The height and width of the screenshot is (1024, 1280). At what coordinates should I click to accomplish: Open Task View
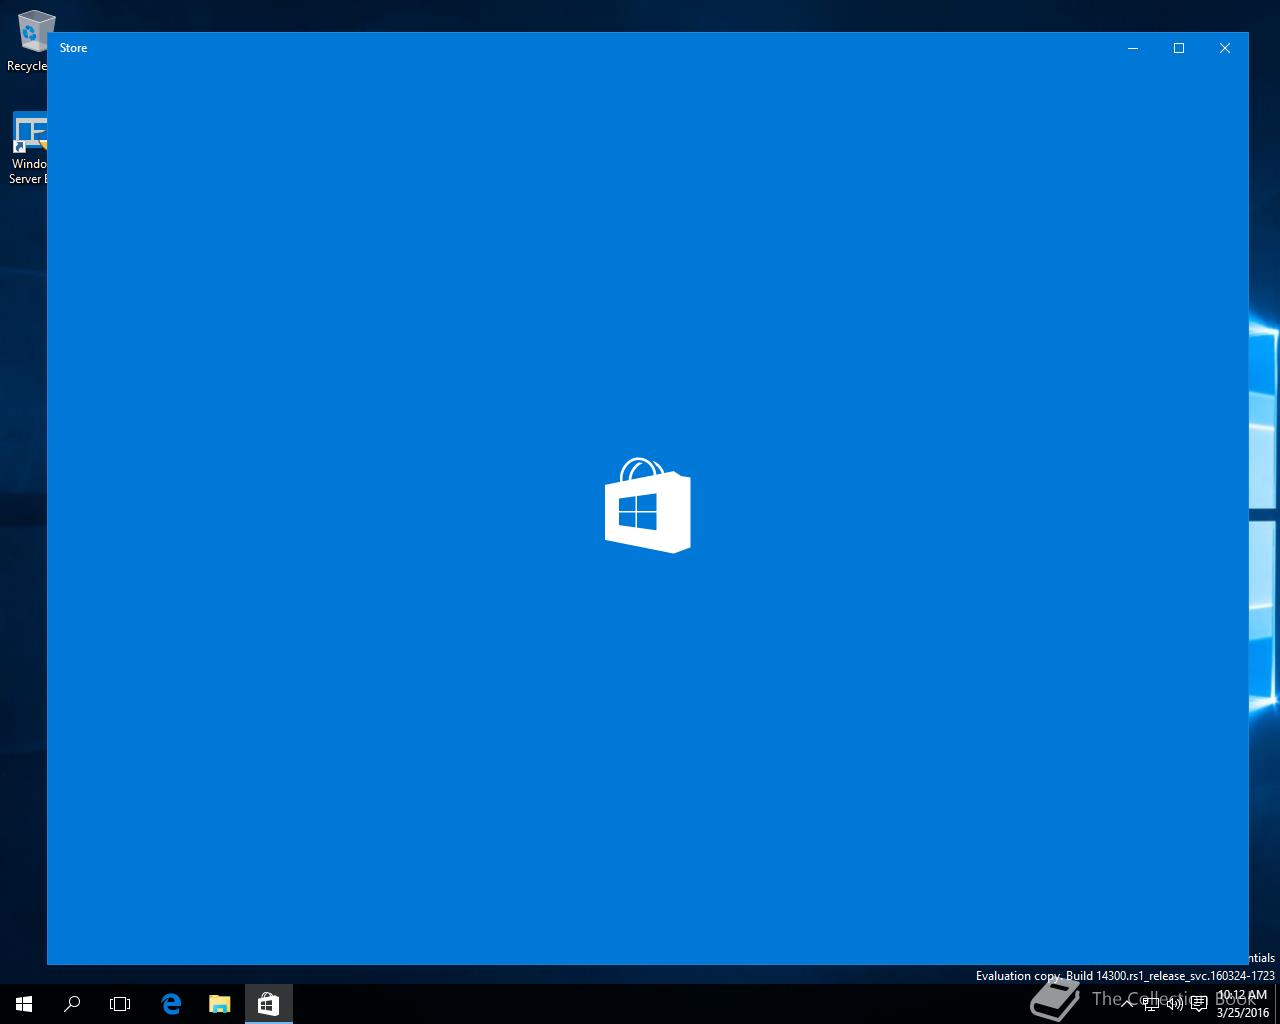[x=120, y=1004]
